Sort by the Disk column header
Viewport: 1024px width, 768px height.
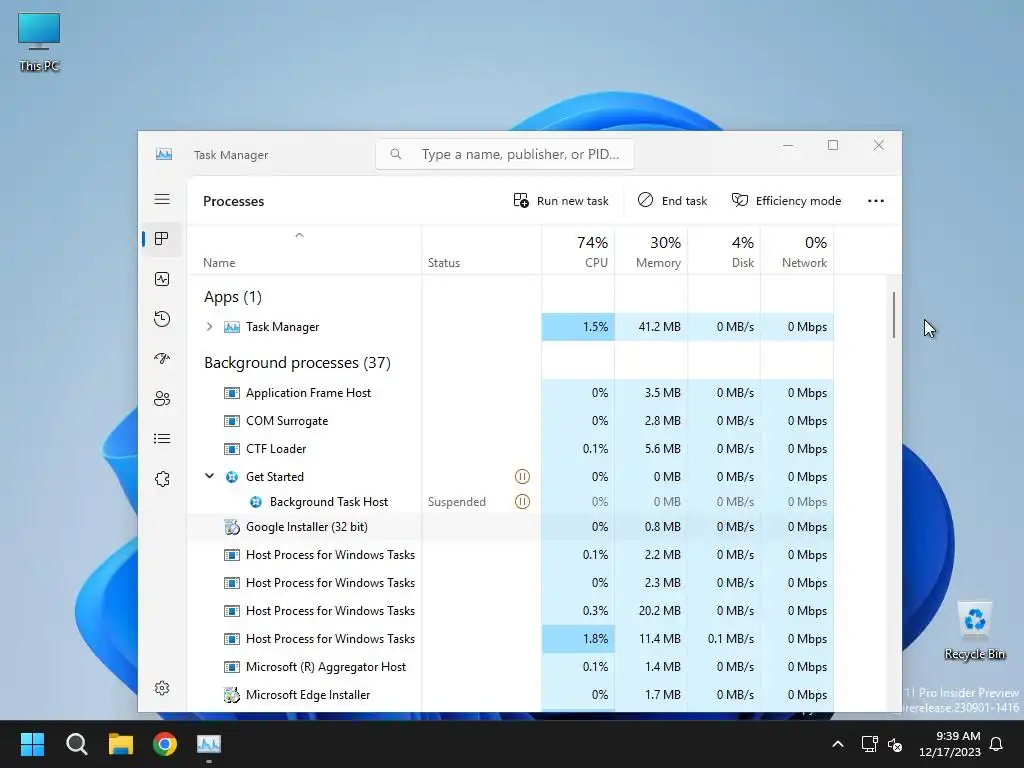(724, 251)
